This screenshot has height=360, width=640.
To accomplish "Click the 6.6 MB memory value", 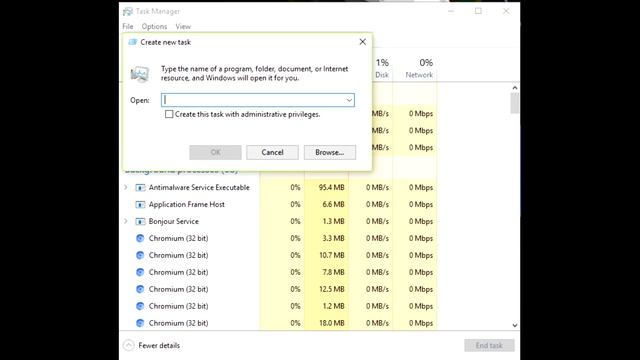I will [333, 204].
